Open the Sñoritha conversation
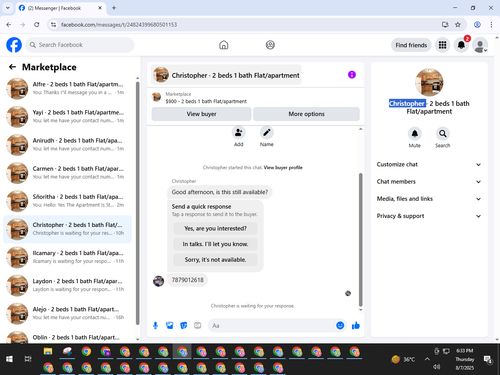This screenshot has height=375, width=500. coord(68,201)
